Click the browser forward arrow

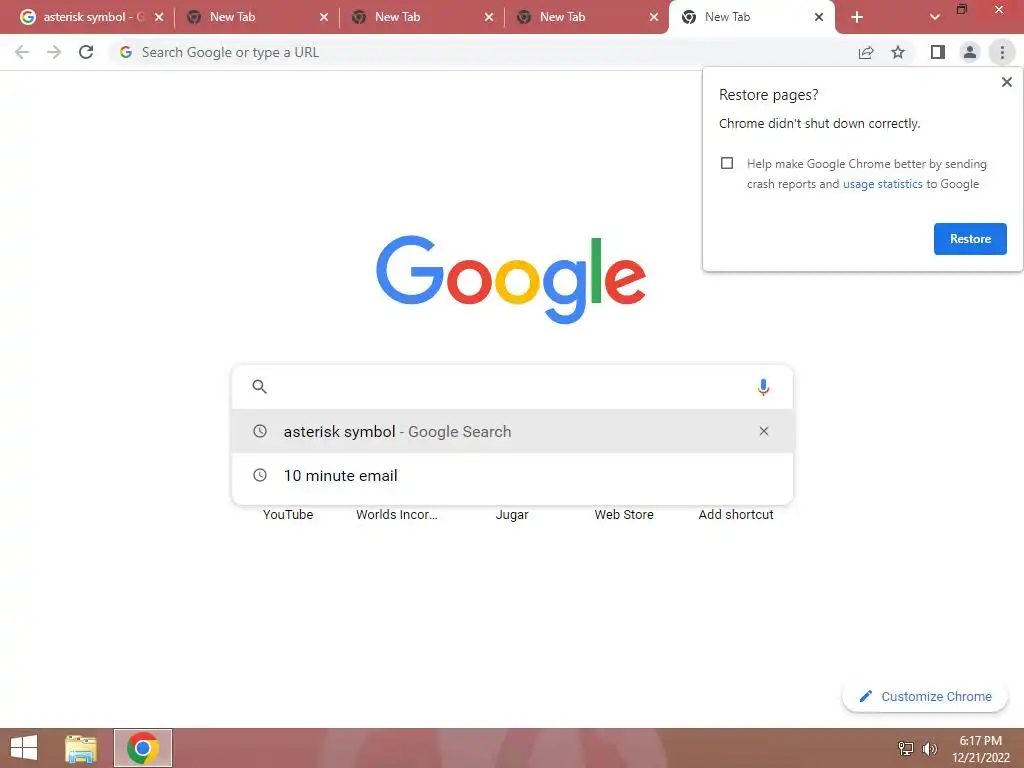(x=54, y=52)
